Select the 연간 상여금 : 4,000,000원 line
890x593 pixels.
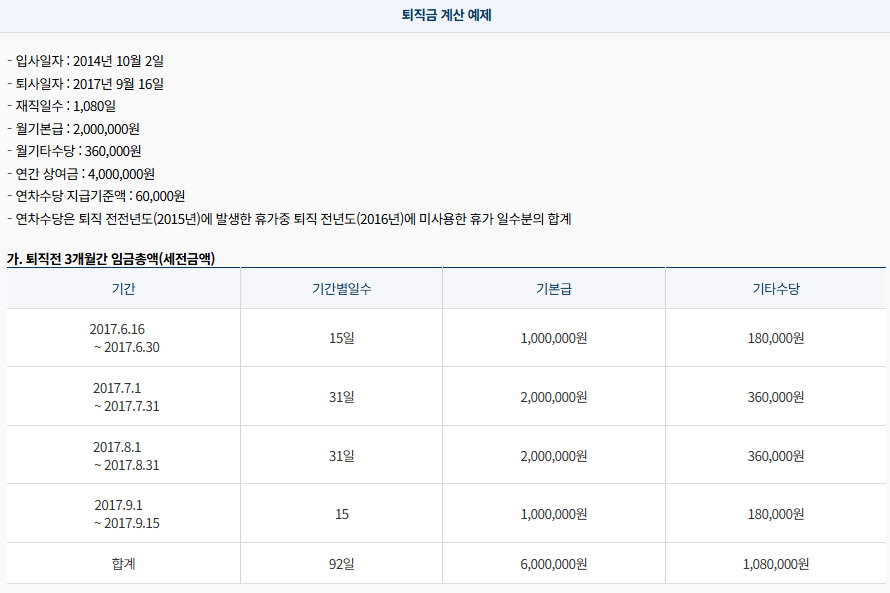pyautogui.click(x=81, y=174)
